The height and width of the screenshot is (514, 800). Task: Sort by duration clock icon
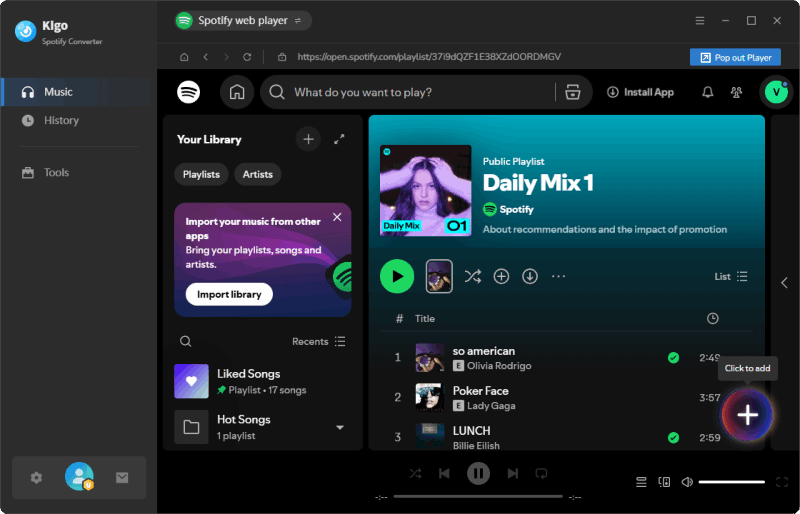[713, 319]
